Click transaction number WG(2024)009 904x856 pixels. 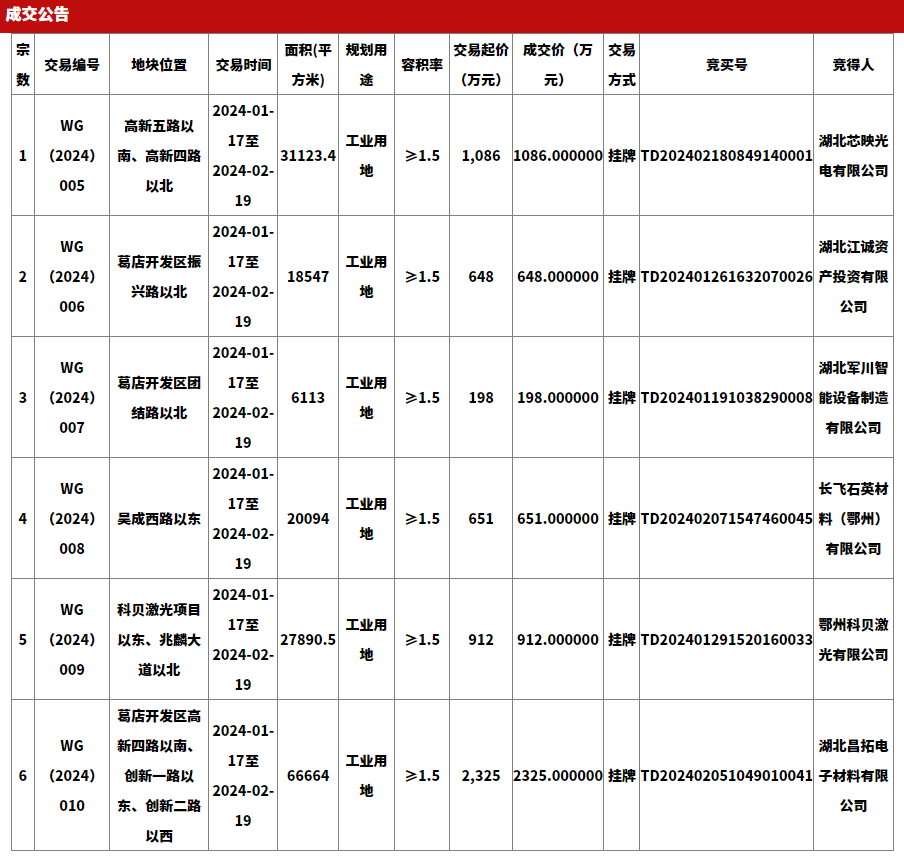72,640
